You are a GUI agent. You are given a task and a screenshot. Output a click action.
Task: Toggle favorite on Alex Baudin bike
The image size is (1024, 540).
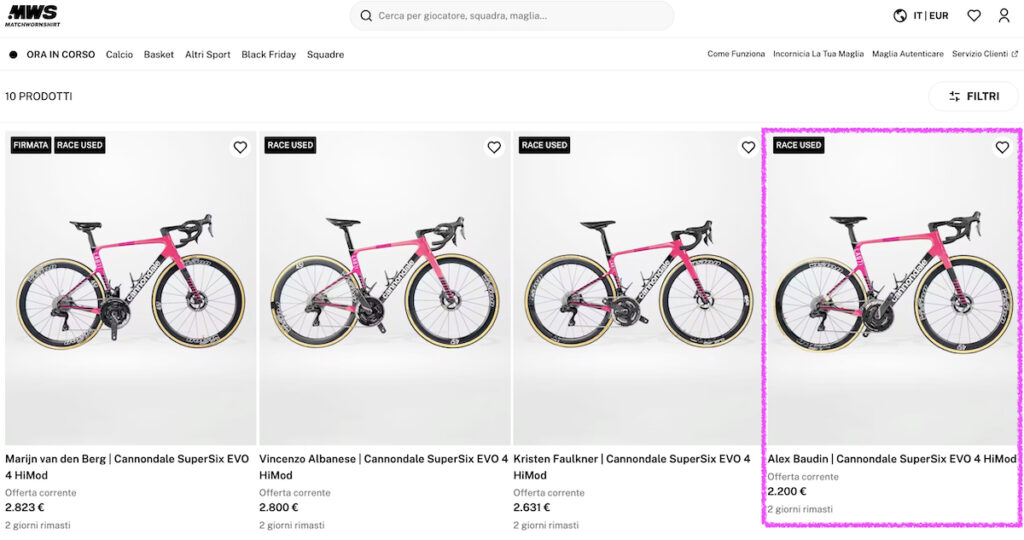(1002, 147)
